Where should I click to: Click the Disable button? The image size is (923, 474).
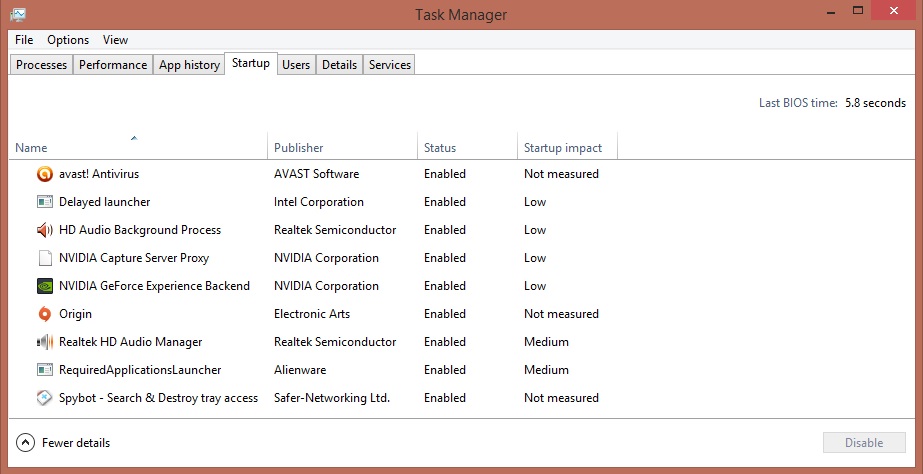[x=864, y=443]
